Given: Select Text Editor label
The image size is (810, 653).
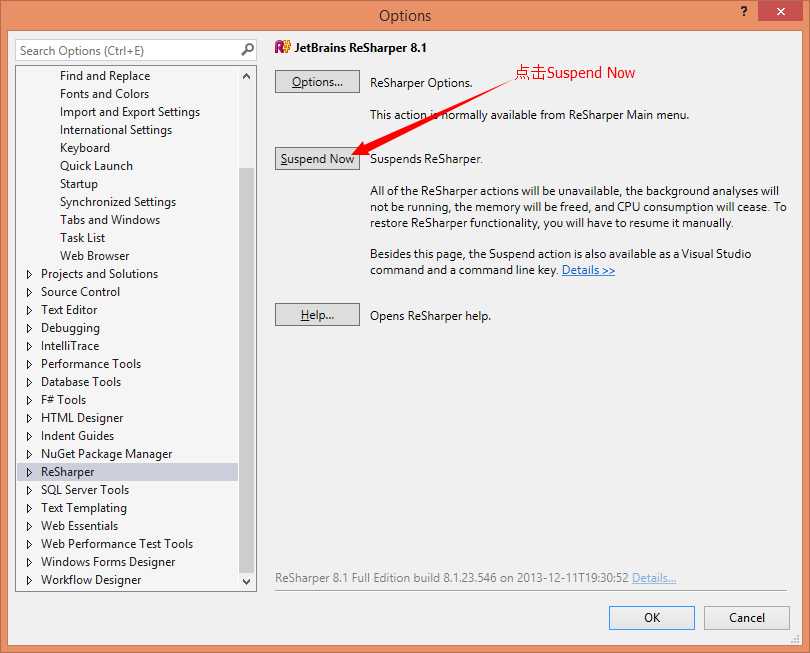Looking at the screenshot, I should [69, 310].
